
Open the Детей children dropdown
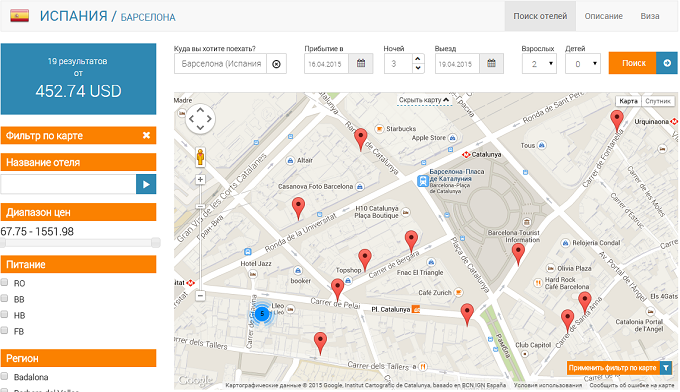[583, 64]
